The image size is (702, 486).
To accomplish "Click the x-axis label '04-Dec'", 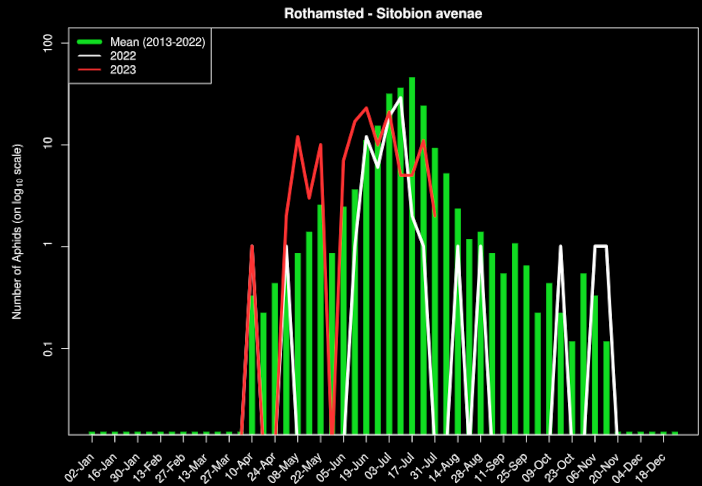I will click(x=628, y=467).
